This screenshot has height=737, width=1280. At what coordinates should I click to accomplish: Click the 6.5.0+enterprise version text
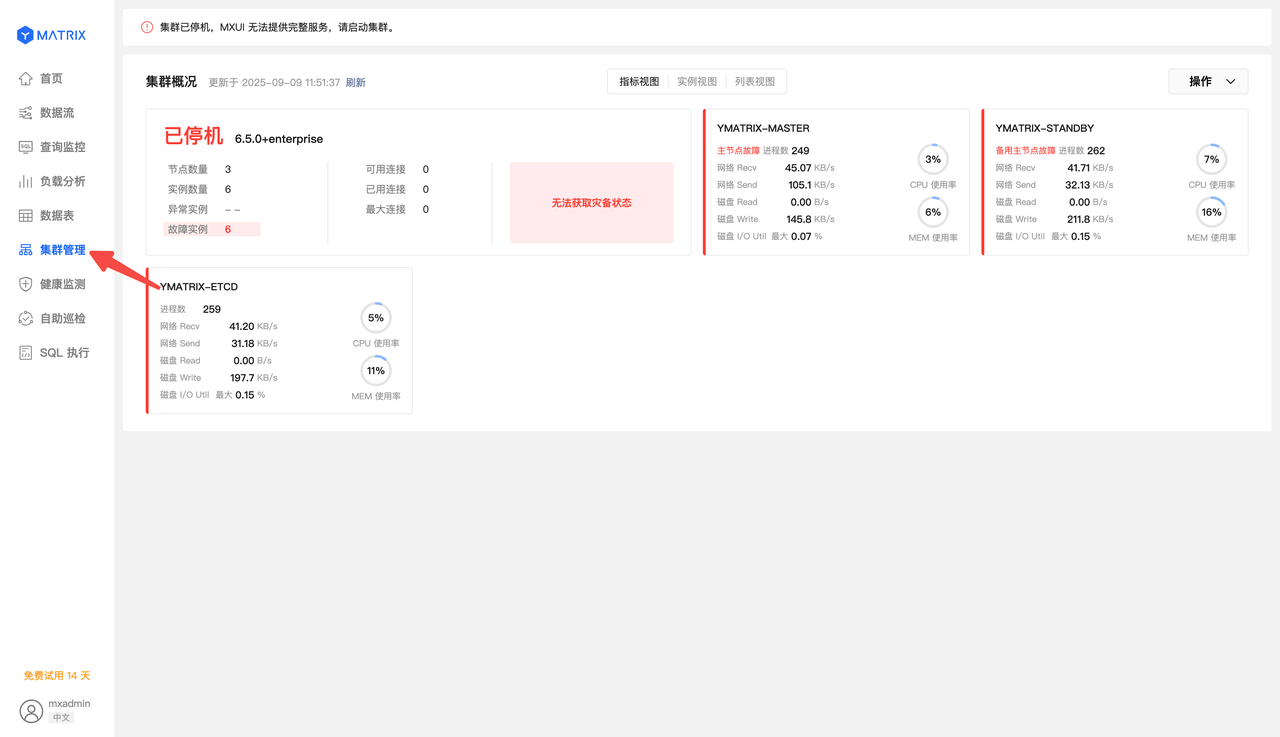click(x=279, y=139)
